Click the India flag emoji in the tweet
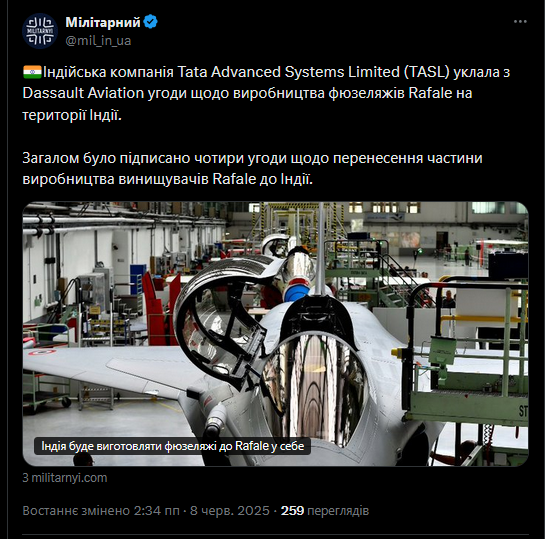545x539 pixels. pos(32,72)
